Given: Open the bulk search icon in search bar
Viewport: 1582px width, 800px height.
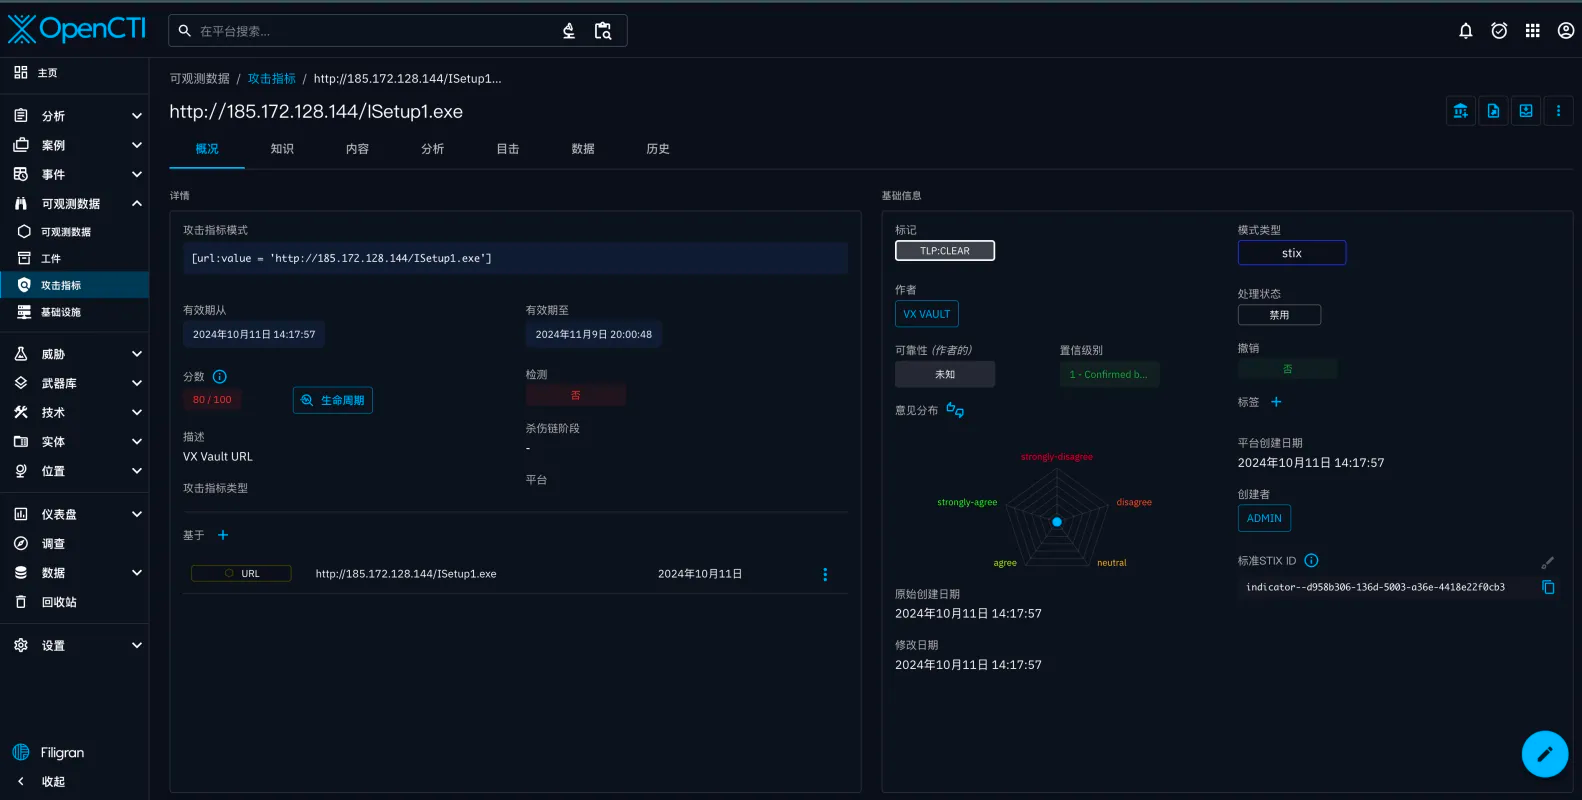Looking at the screenshot, I should click(x=603, y=31).
